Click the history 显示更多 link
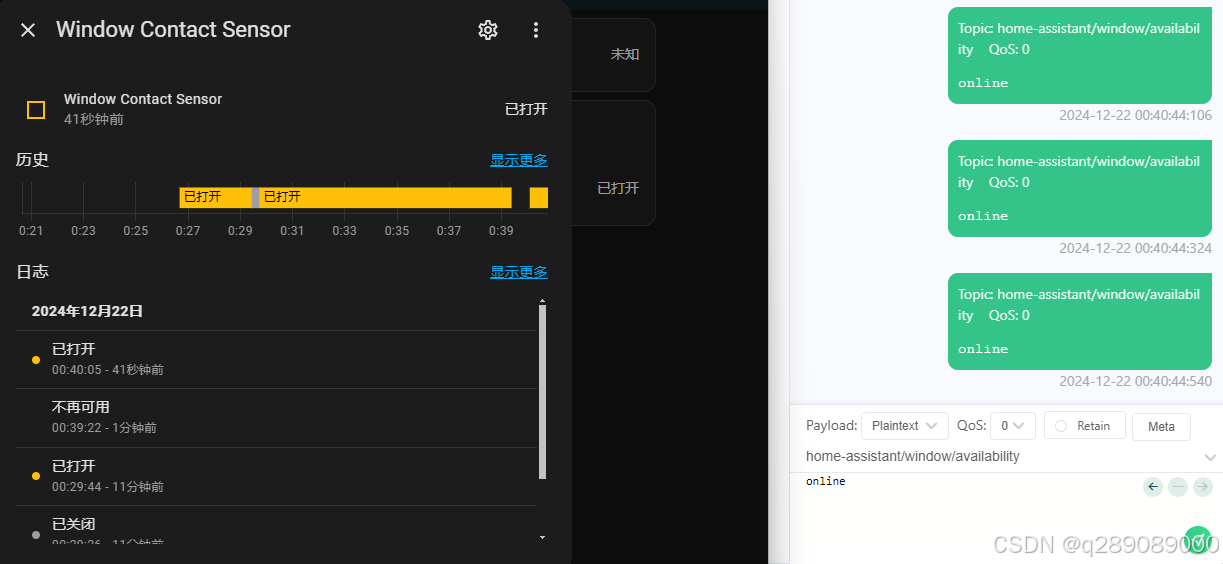 coord(519,160)
